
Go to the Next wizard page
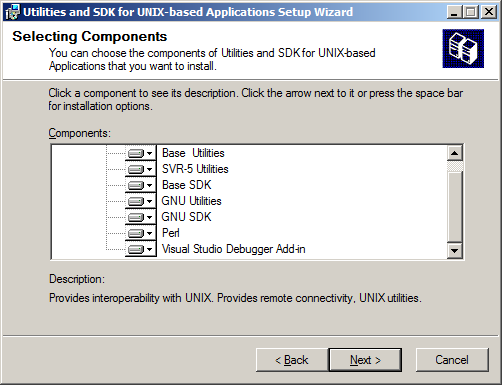[365, 360]
